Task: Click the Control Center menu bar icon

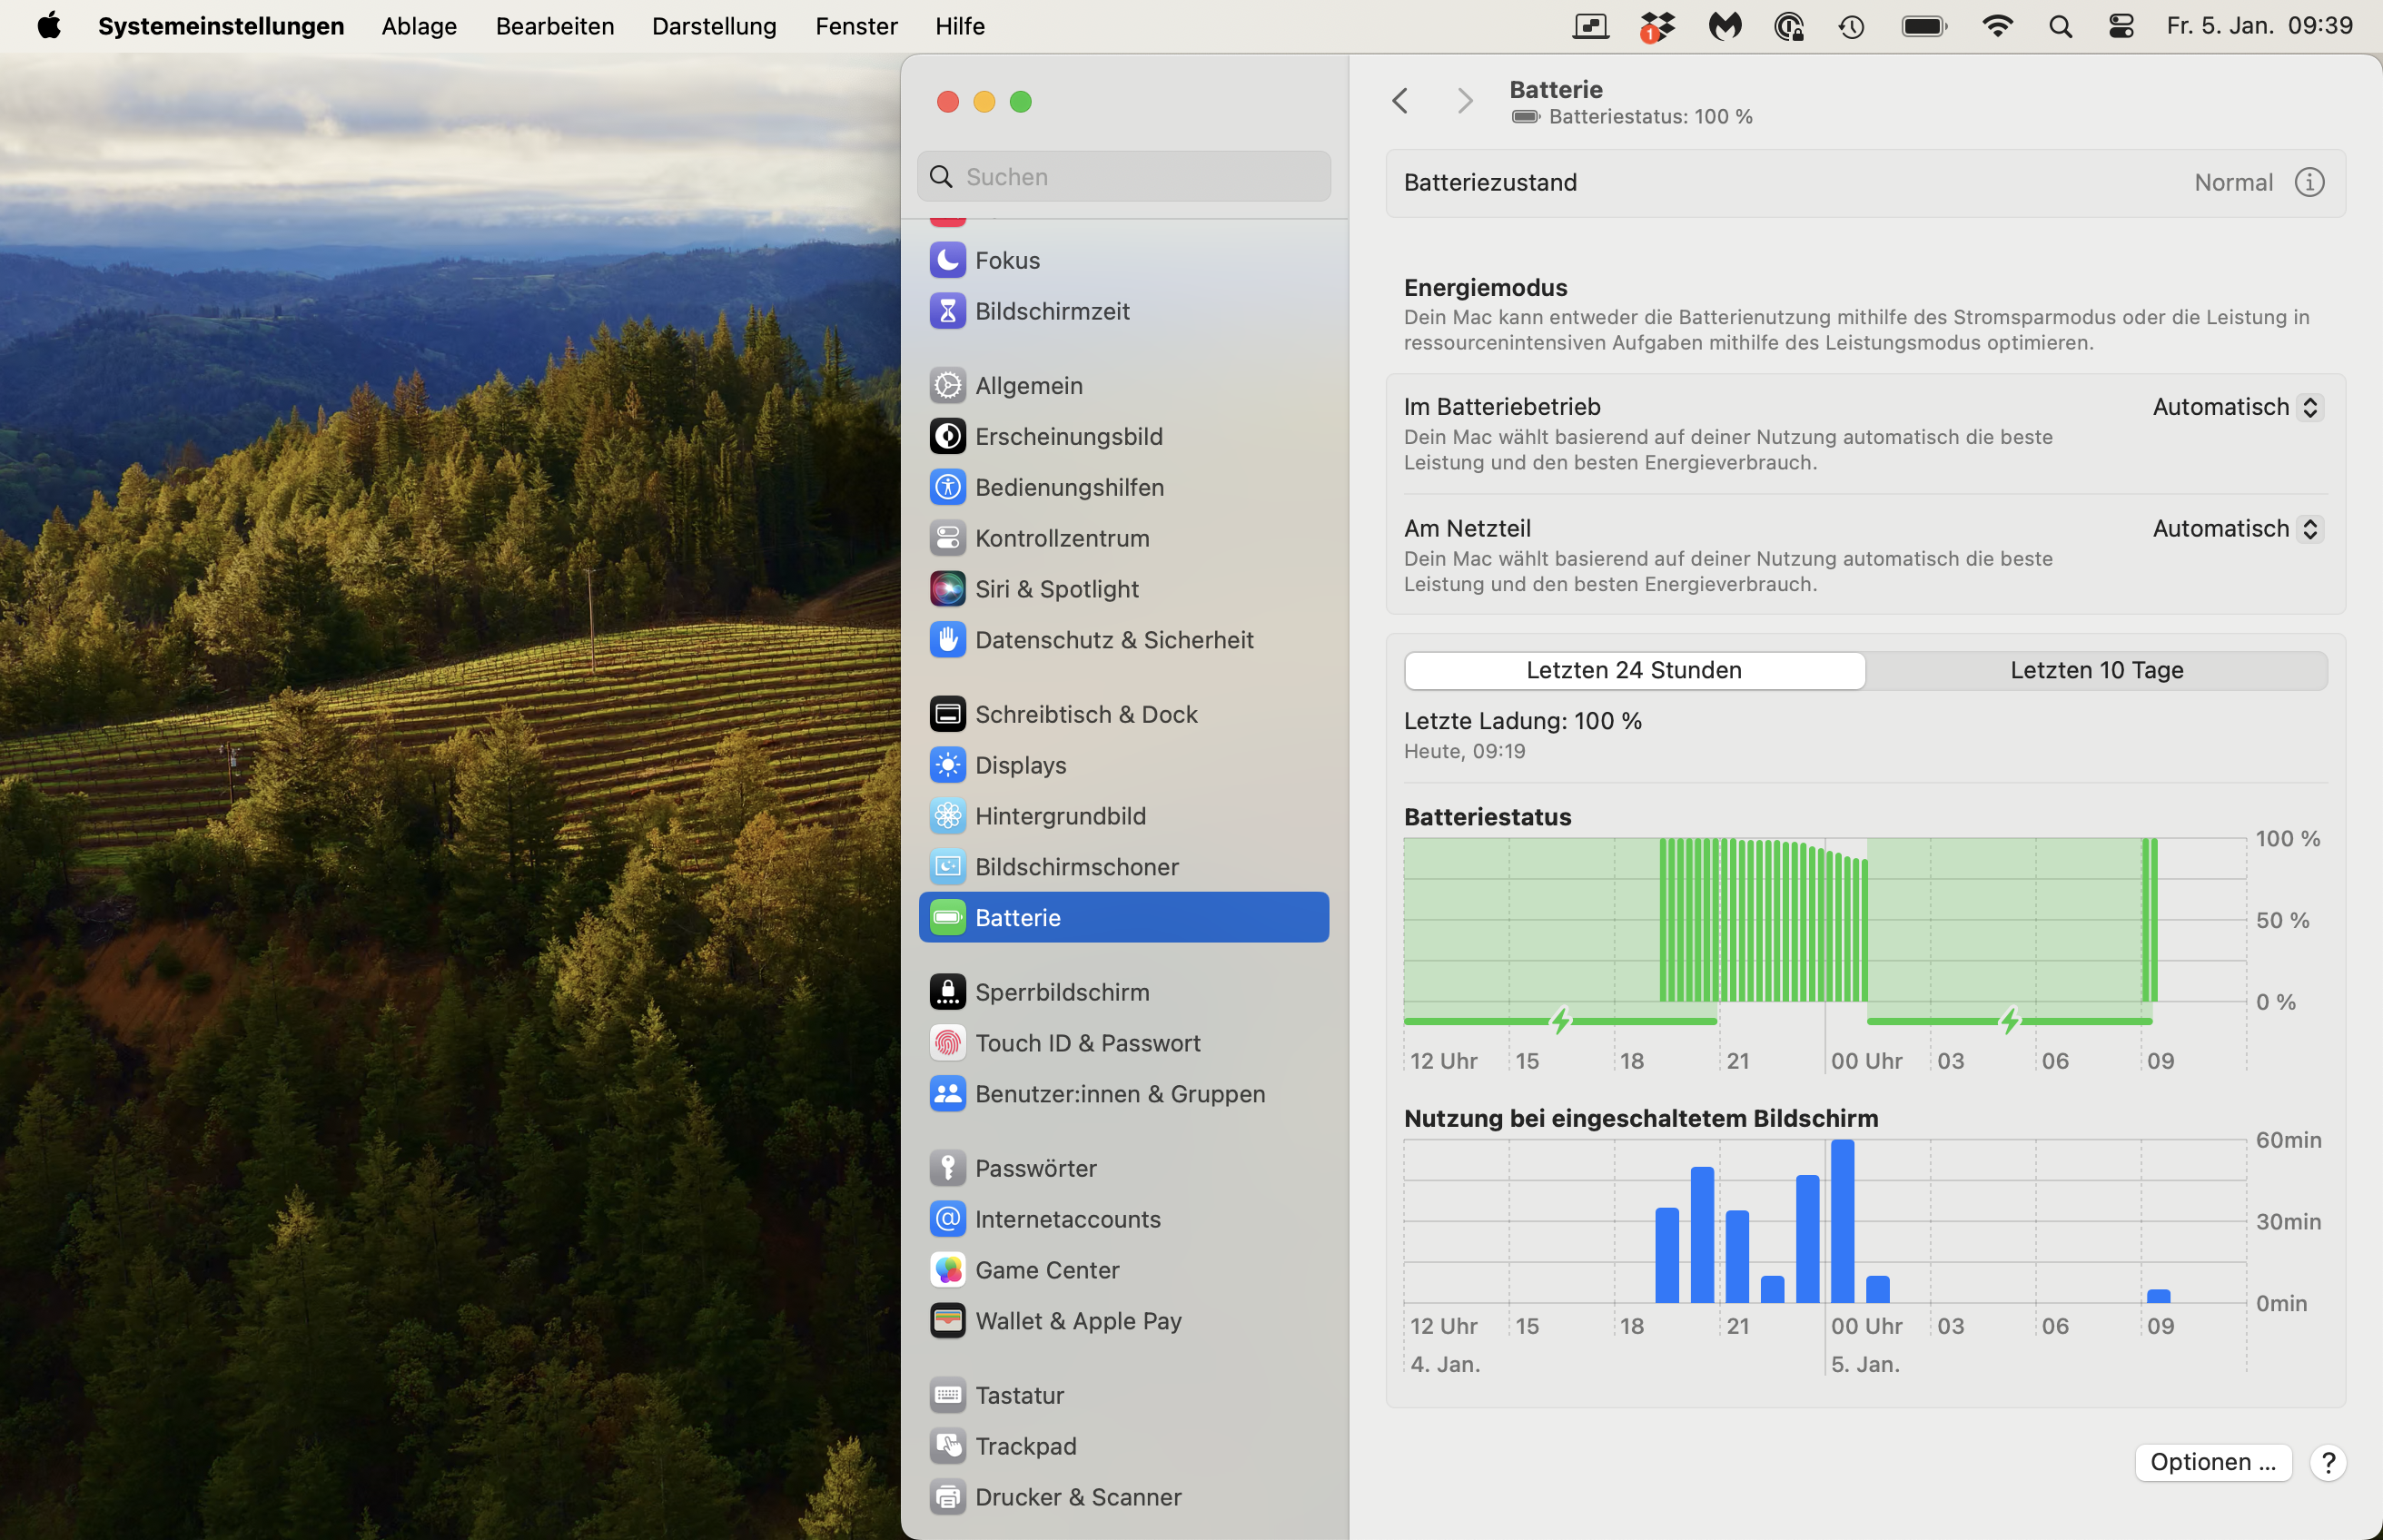Action: [x=2120, y=26]
